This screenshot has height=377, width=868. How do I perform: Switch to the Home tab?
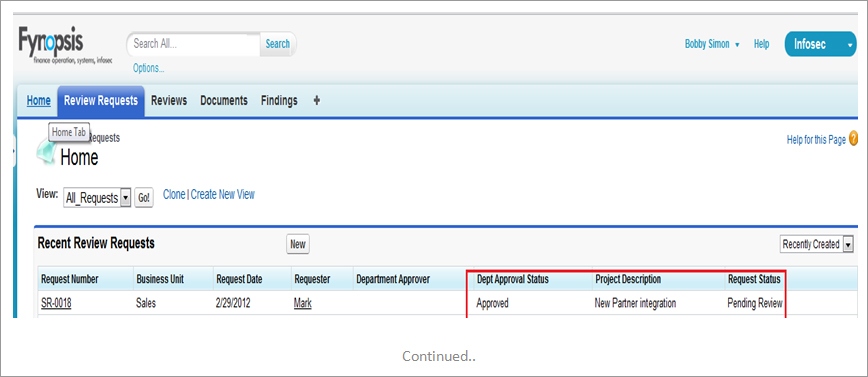38,101
